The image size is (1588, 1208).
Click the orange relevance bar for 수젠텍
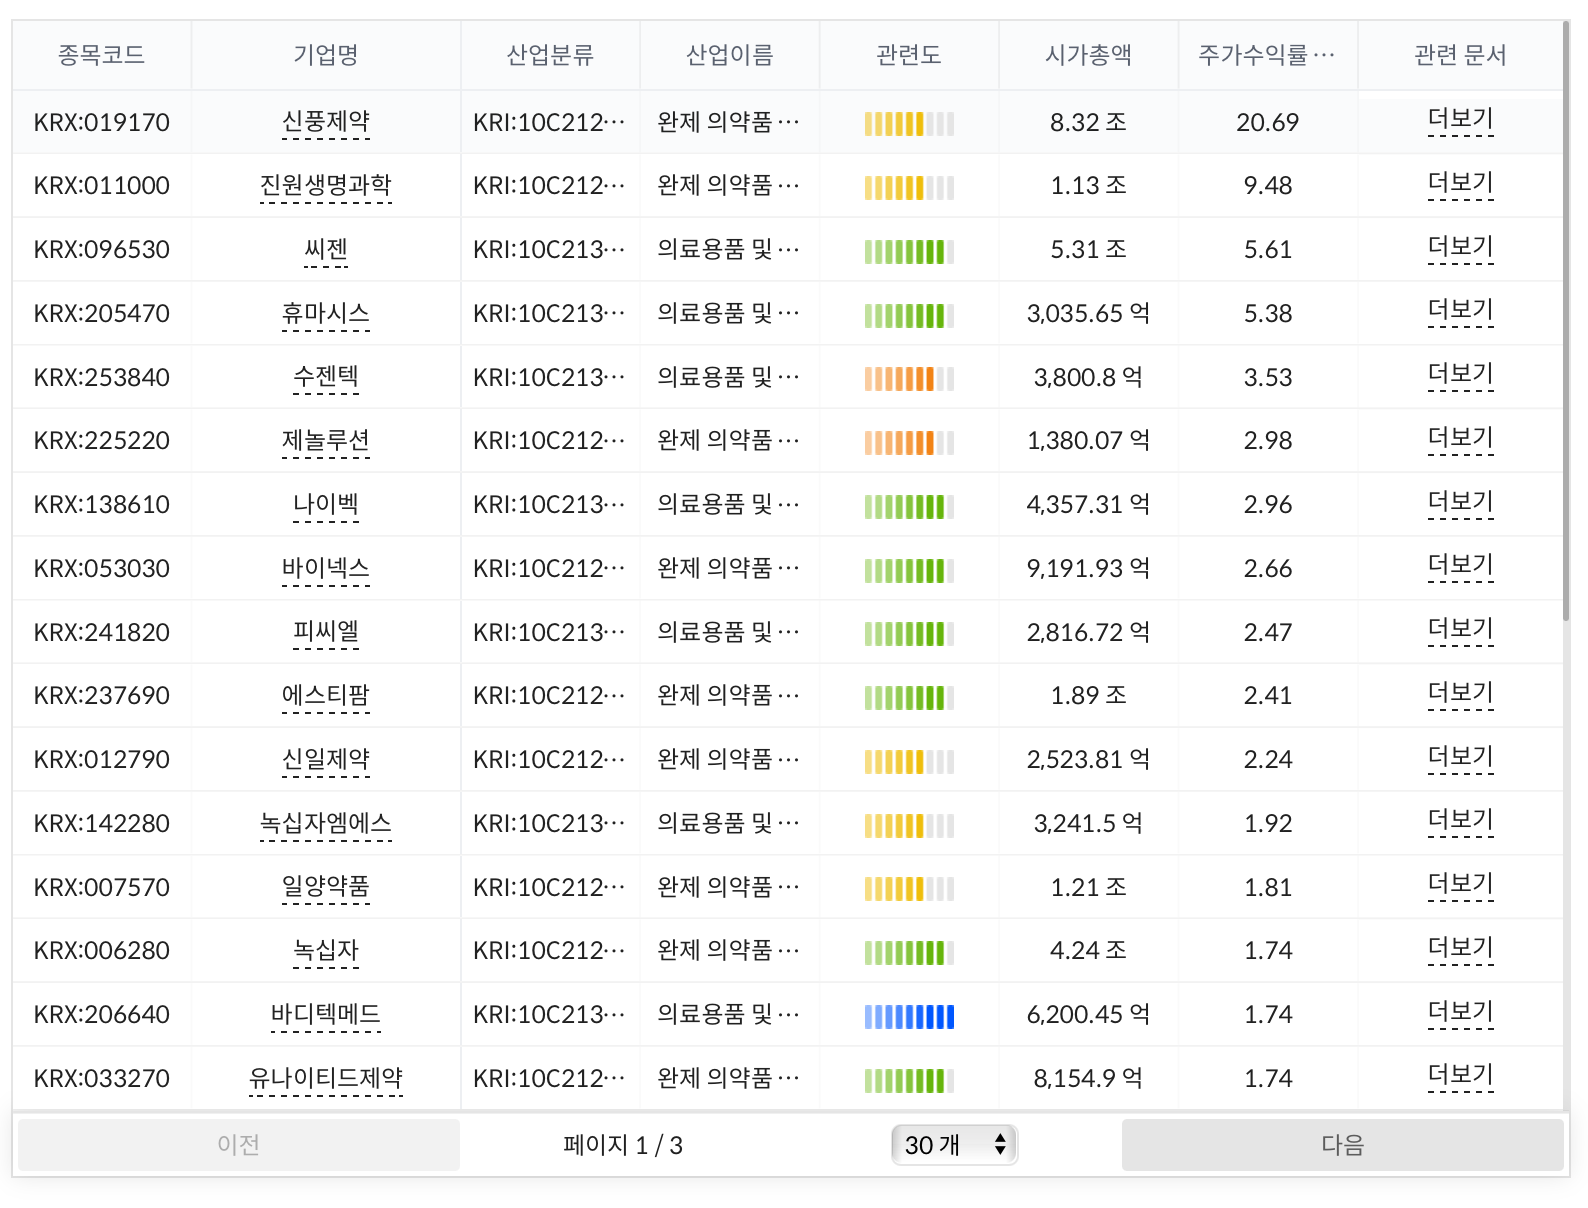(x=909, y=379)
